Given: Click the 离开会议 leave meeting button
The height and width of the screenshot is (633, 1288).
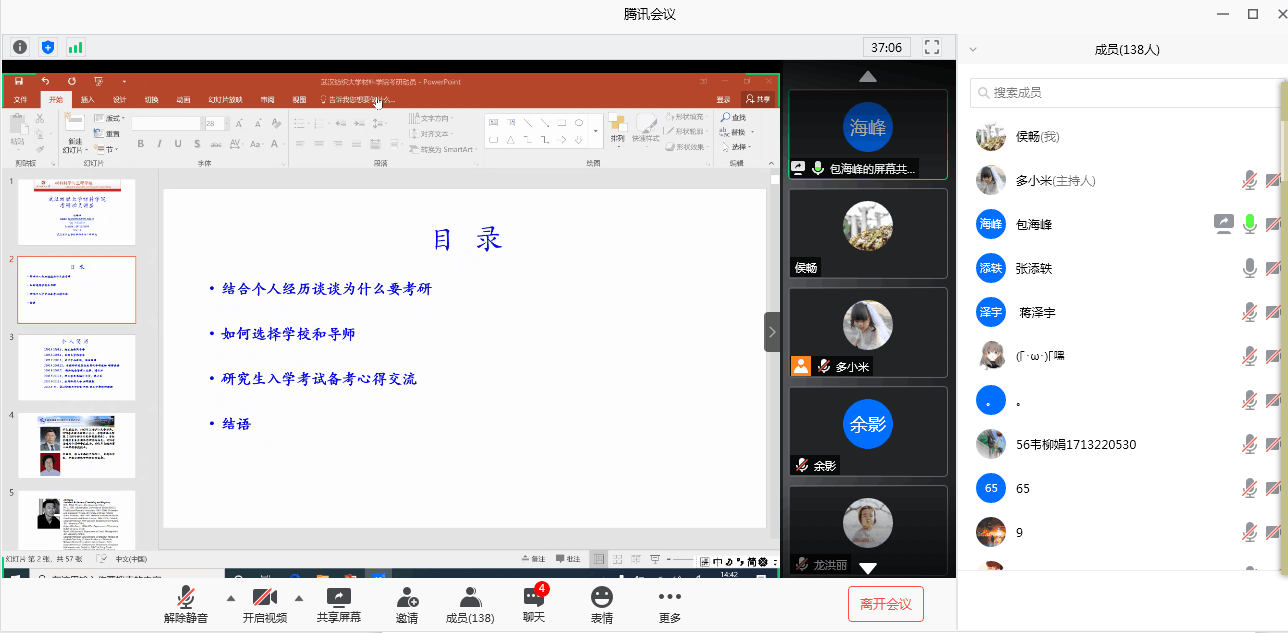Looking at the screenshot, I should [885, 604].
